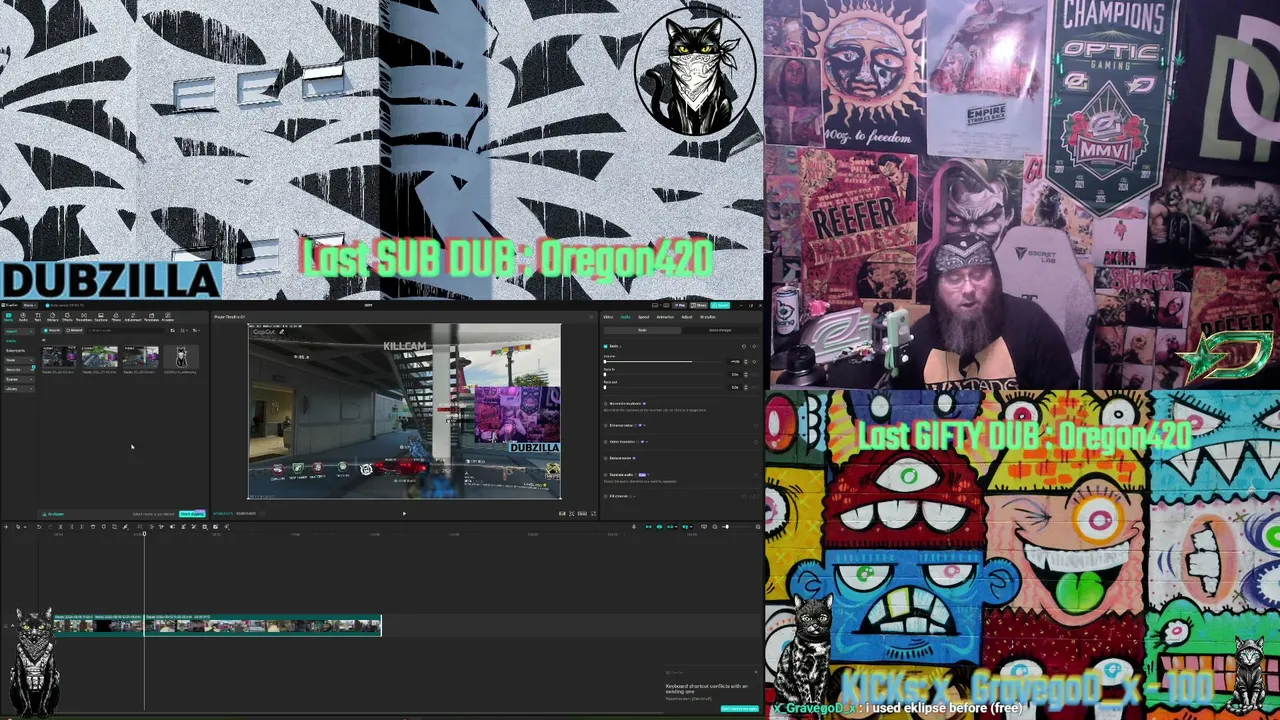Enable Separate audio checkbox
This screenshot has width=1280, height=720.
tap(606, 475)
